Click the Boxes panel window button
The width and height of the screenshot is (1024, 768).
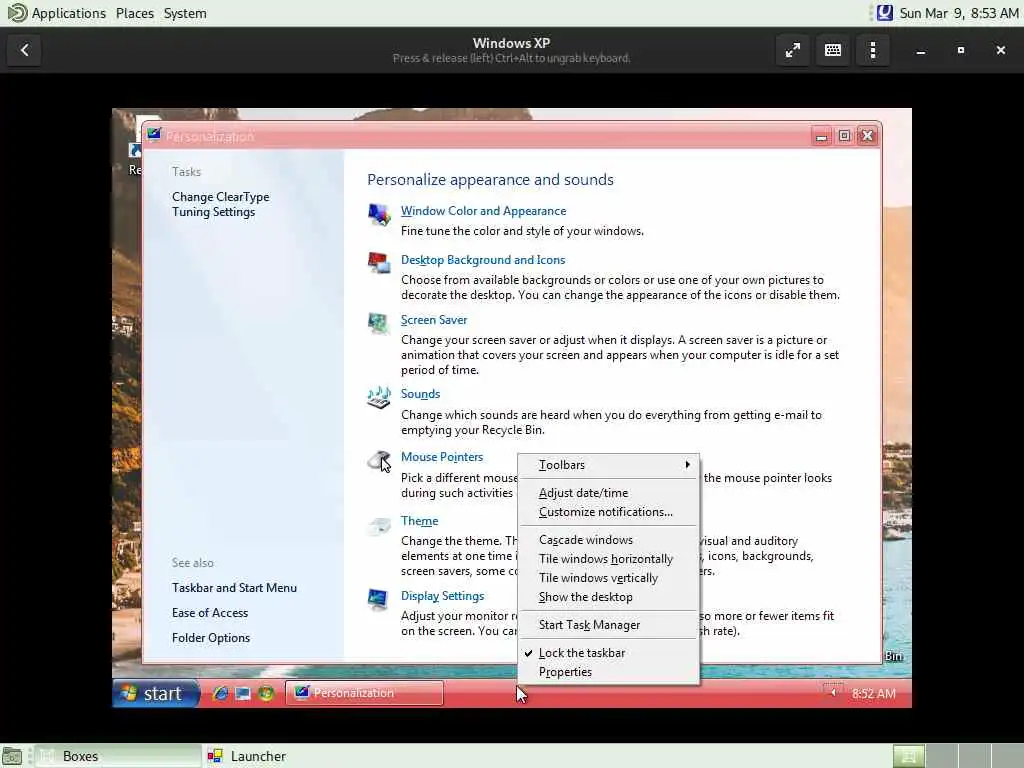click(118, 756)
